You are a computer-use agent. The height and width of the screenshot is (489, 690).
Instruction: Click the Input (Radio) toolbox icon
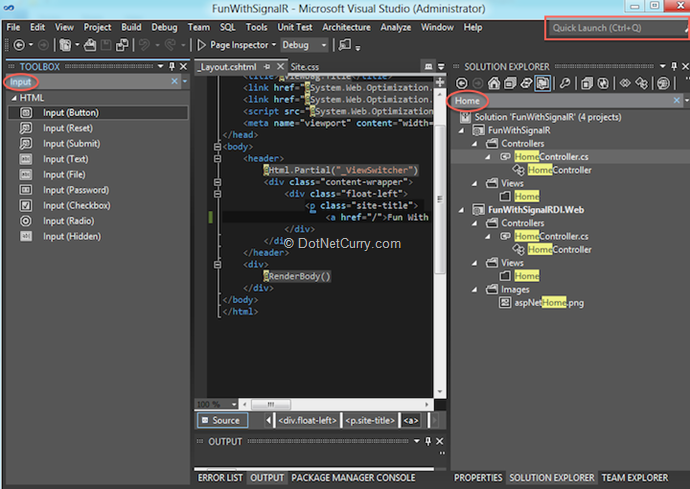[26, 221]
